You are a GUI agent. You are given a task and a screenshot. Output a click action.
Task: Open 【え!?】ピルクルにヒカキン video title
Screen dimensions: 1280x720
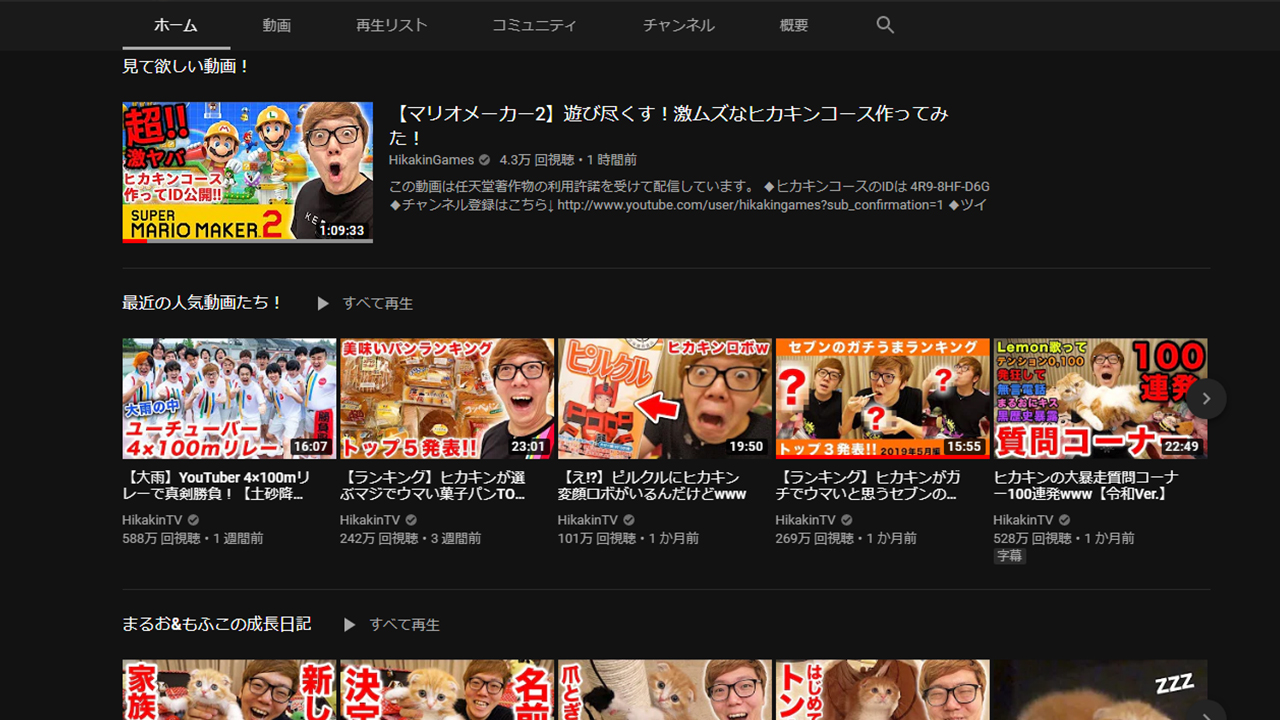652,486
